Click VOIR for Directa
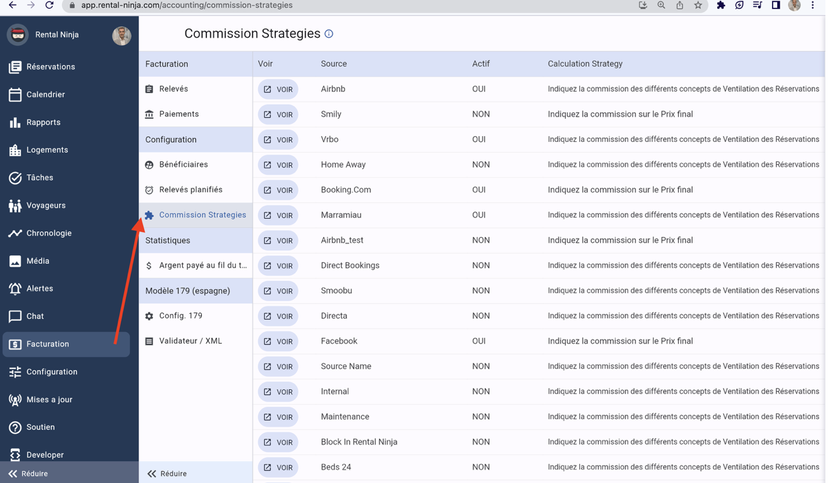The image size is (828, 483). click(278, 316)
